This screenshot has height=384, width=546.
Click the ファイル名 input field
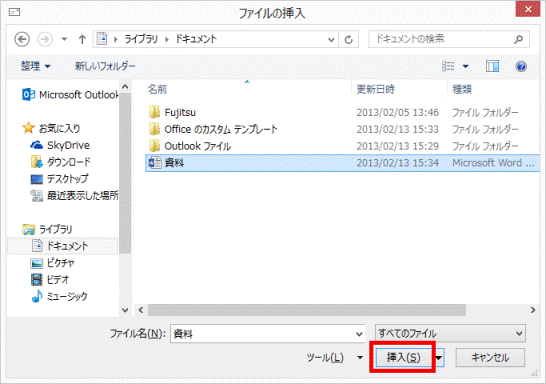pyautogui.click(x=267, y=334)
